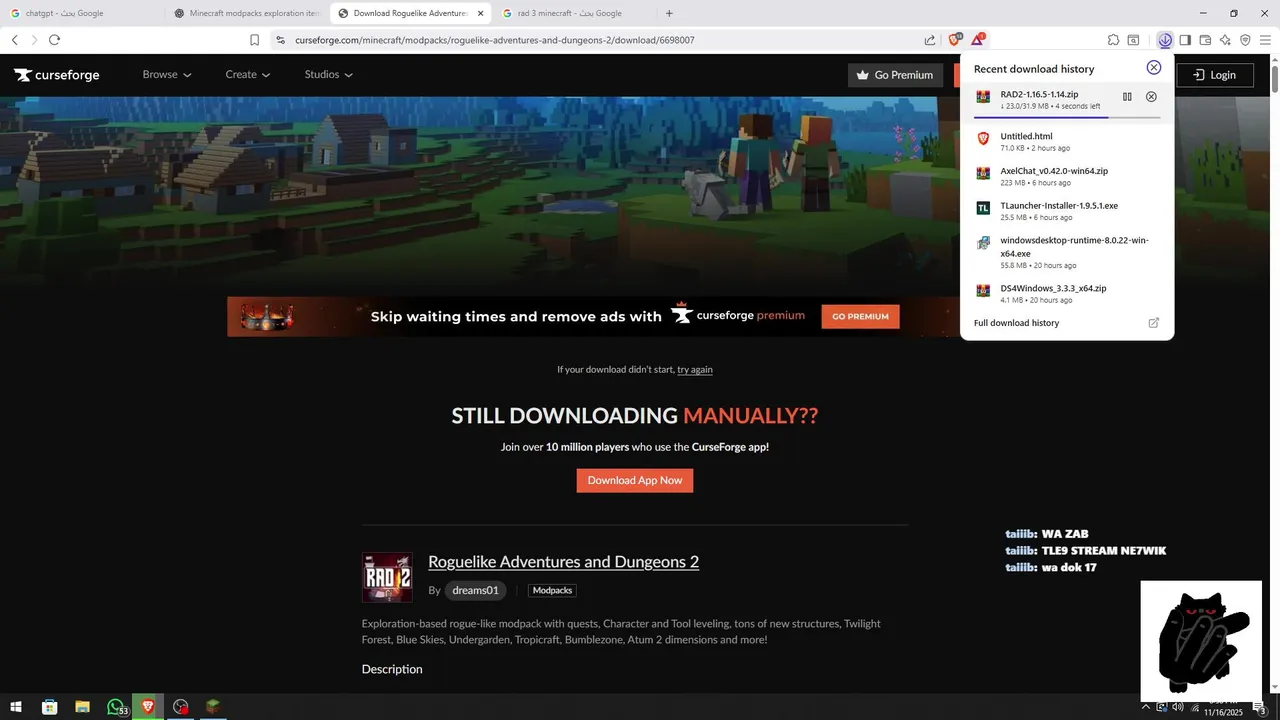The image size is (1280, 720).
Task: Click the Modpacks category tag
Action: click(552, 591)
